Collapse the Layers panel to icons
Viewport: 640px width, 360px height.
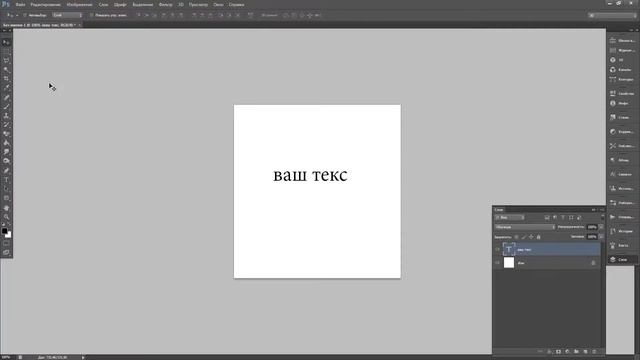593,210
